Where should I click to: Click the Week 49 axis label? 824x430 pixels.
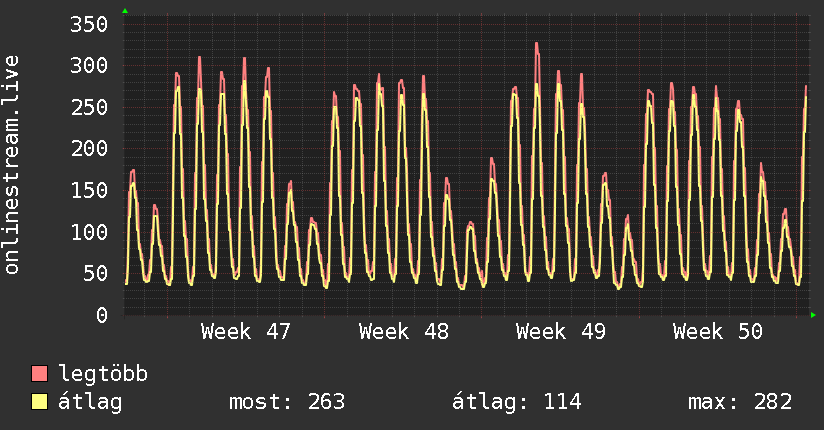(x=561, y=332)
